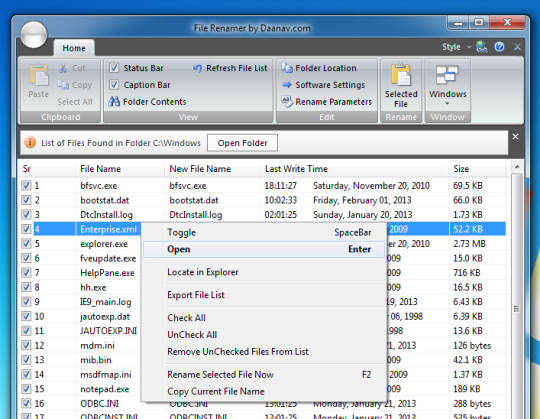Screen dimensions: 540x419
Task: Choose Open in the context menu
Action: (x=263, y=249)
